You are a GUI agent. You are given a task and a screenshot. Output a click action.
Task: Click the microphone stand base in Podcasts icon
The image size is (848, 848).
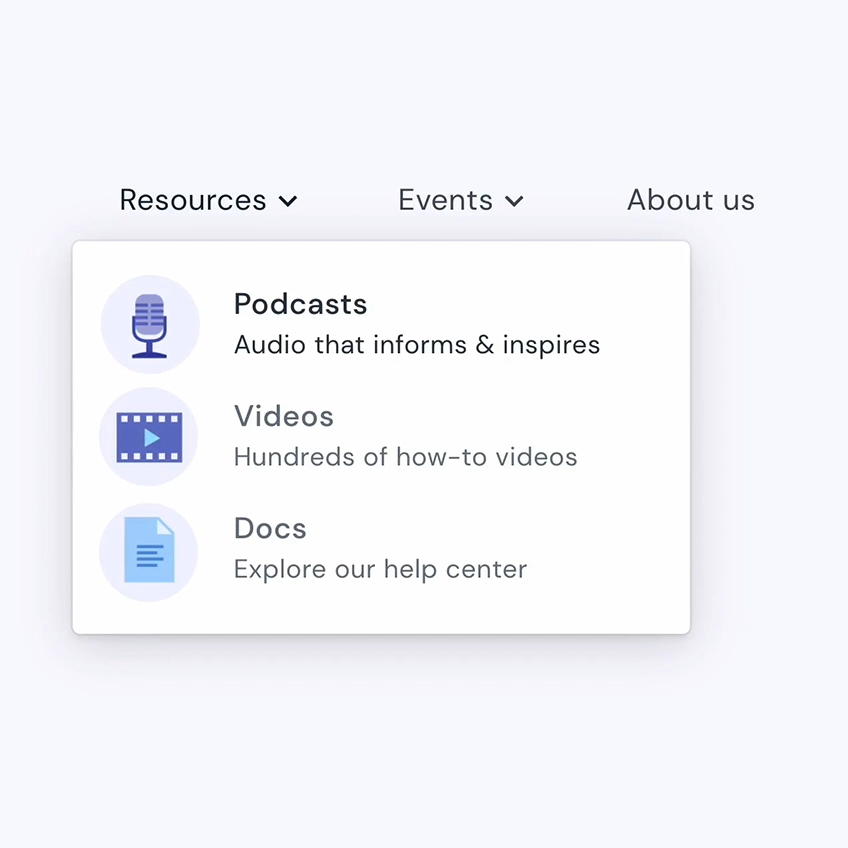(150, 353)
